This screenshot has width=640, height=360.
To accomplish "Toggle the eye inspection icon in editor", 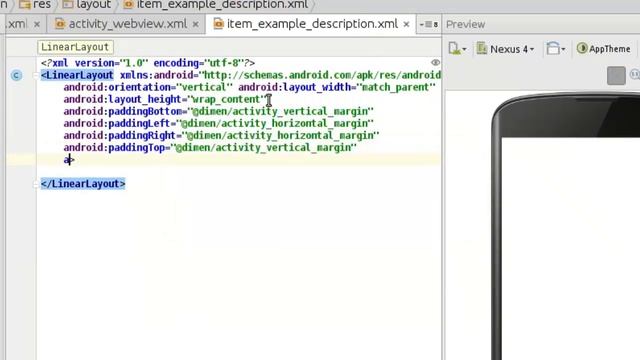I will click(435, 62).
